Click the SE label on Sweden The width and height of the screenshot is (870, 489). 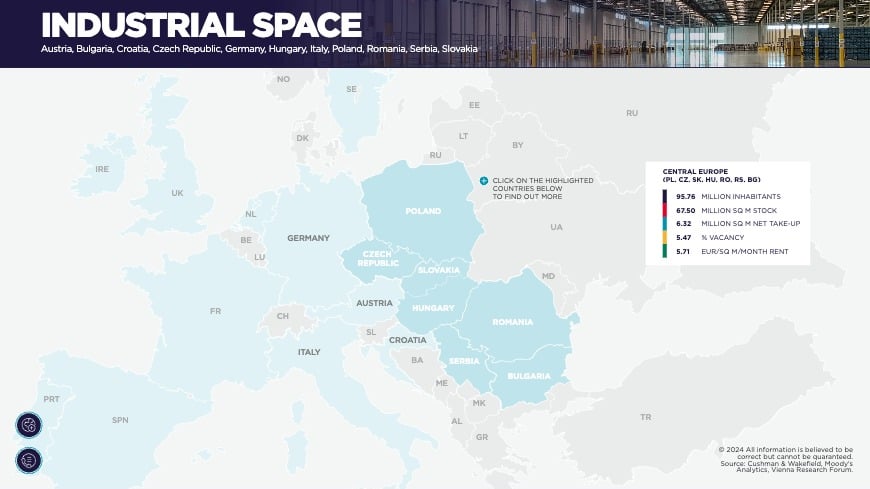click(351, 89)
